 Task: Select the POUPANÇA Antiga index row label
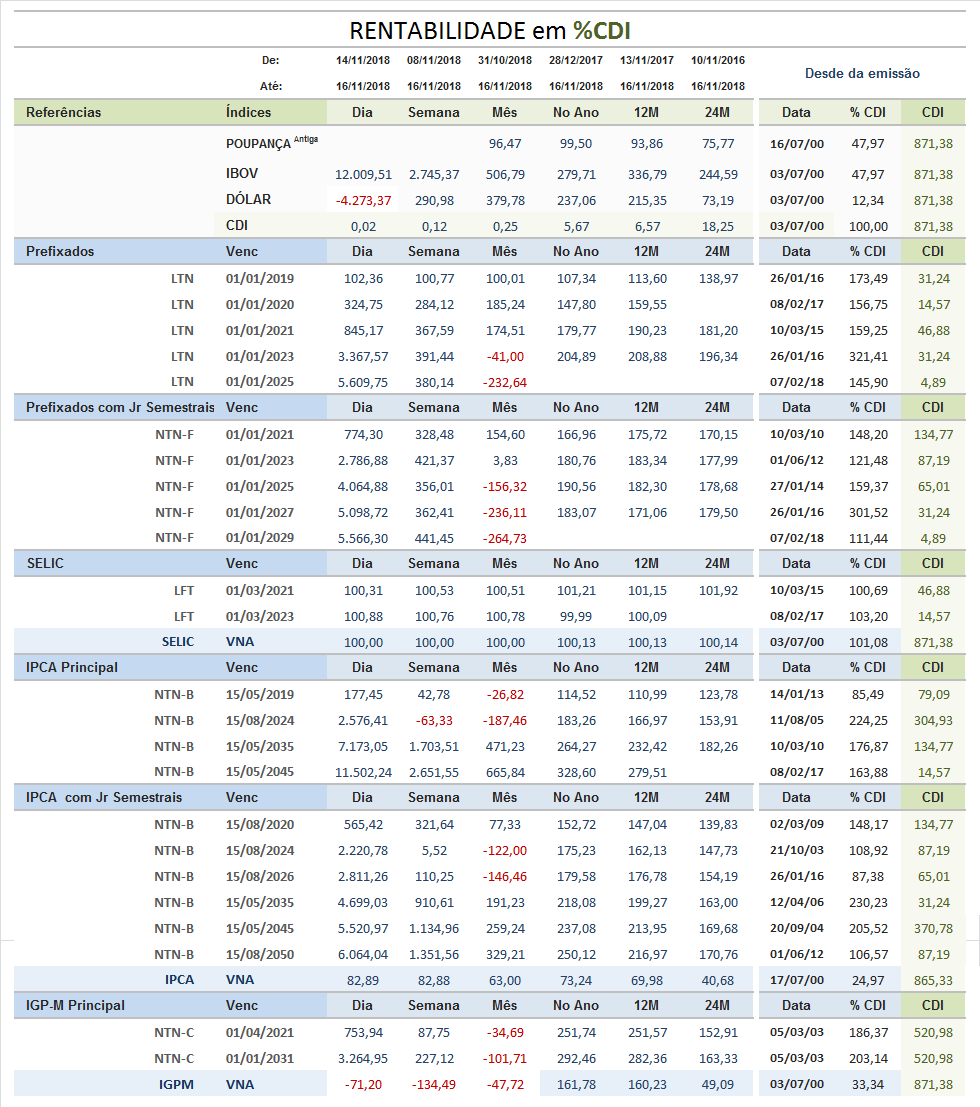272,143
